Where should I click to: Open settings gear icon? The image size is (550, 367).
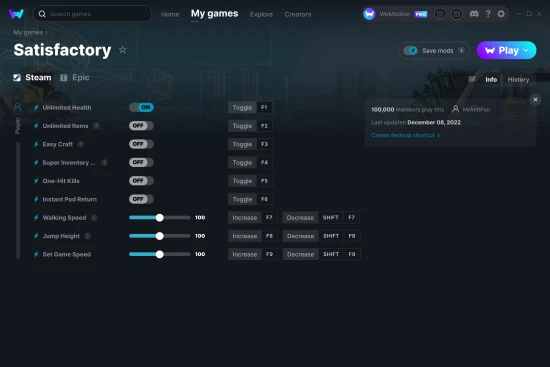[x=501, y=14]
